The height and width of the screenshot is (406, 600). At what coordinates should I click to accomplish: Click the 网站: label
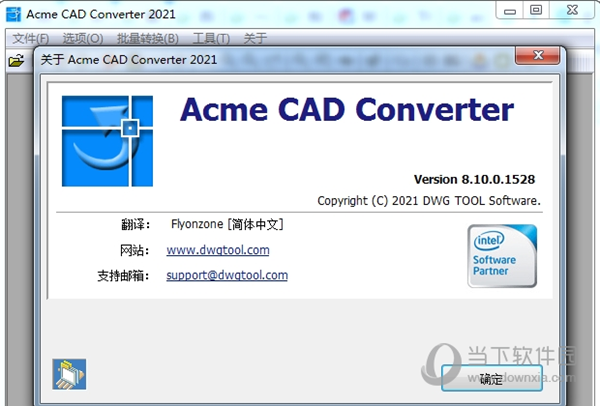point(135,251)
